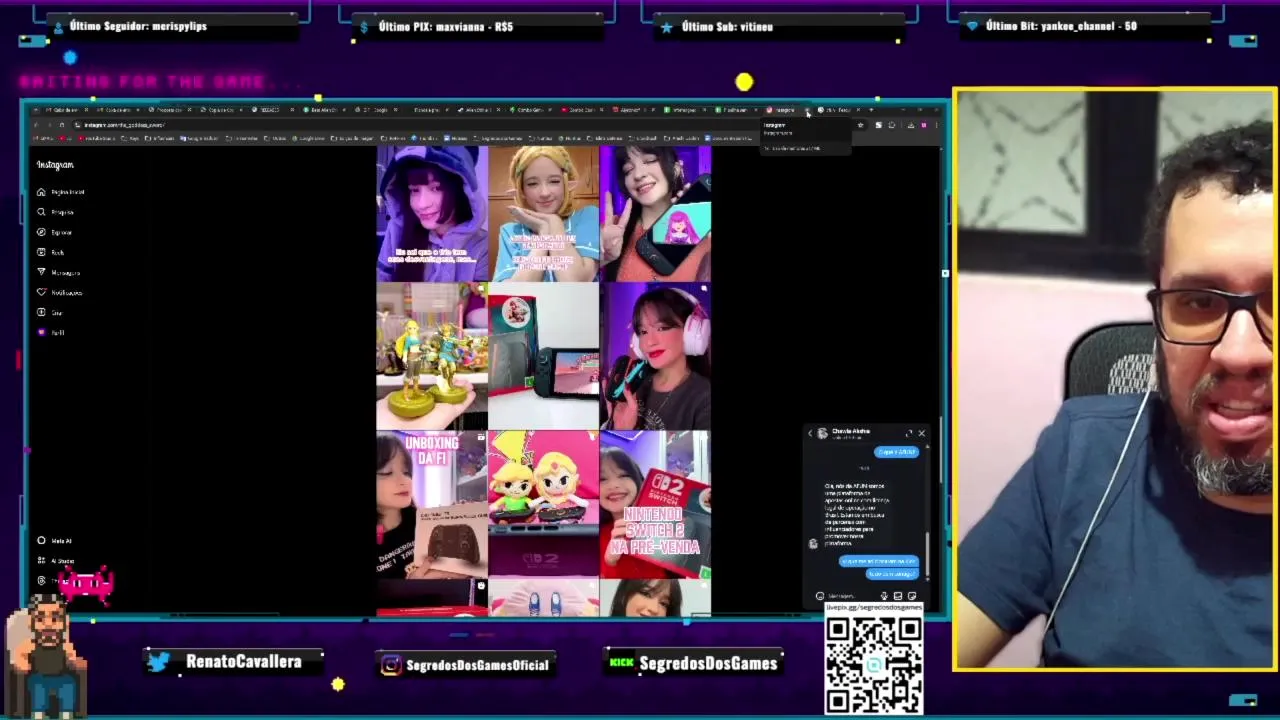Type in the Mensagem chat input field
The width and height of the screenshot is (1280, 720).
(852, 596)
